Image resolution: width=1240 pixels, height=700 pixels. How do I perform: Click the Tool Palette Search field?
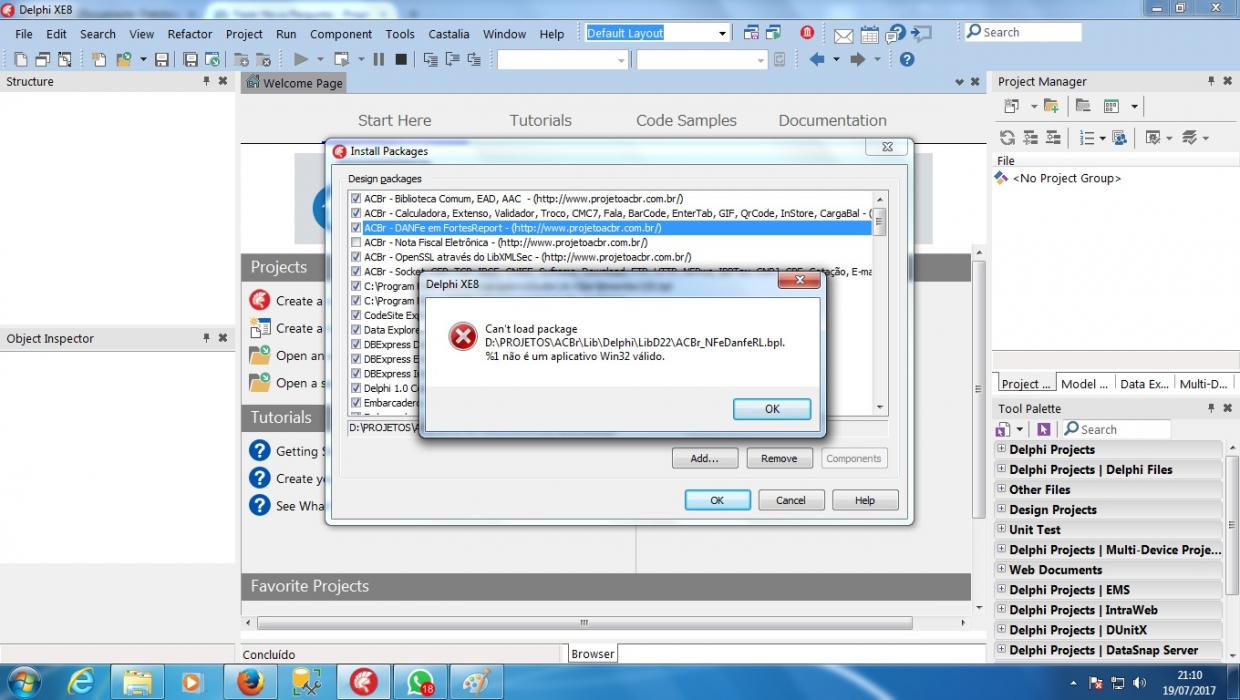[1115, 429]
